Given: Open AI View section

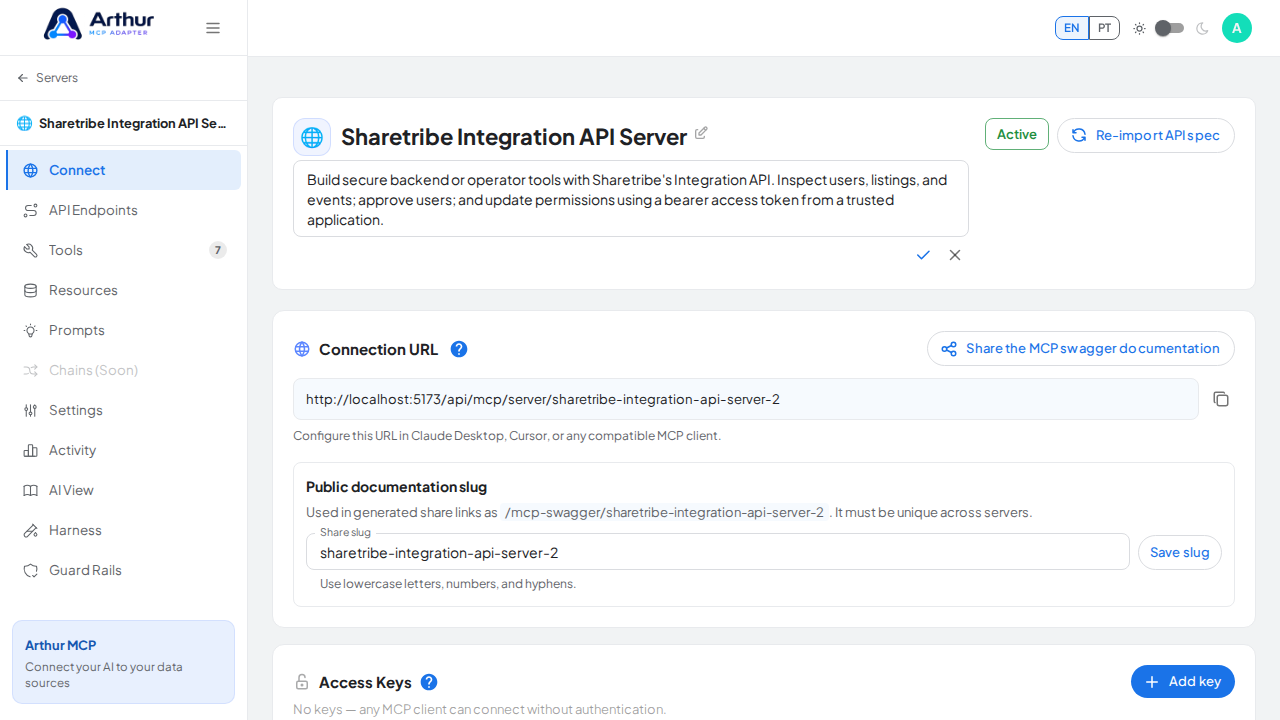Looking at the screenshot, I should pos(123,490).
